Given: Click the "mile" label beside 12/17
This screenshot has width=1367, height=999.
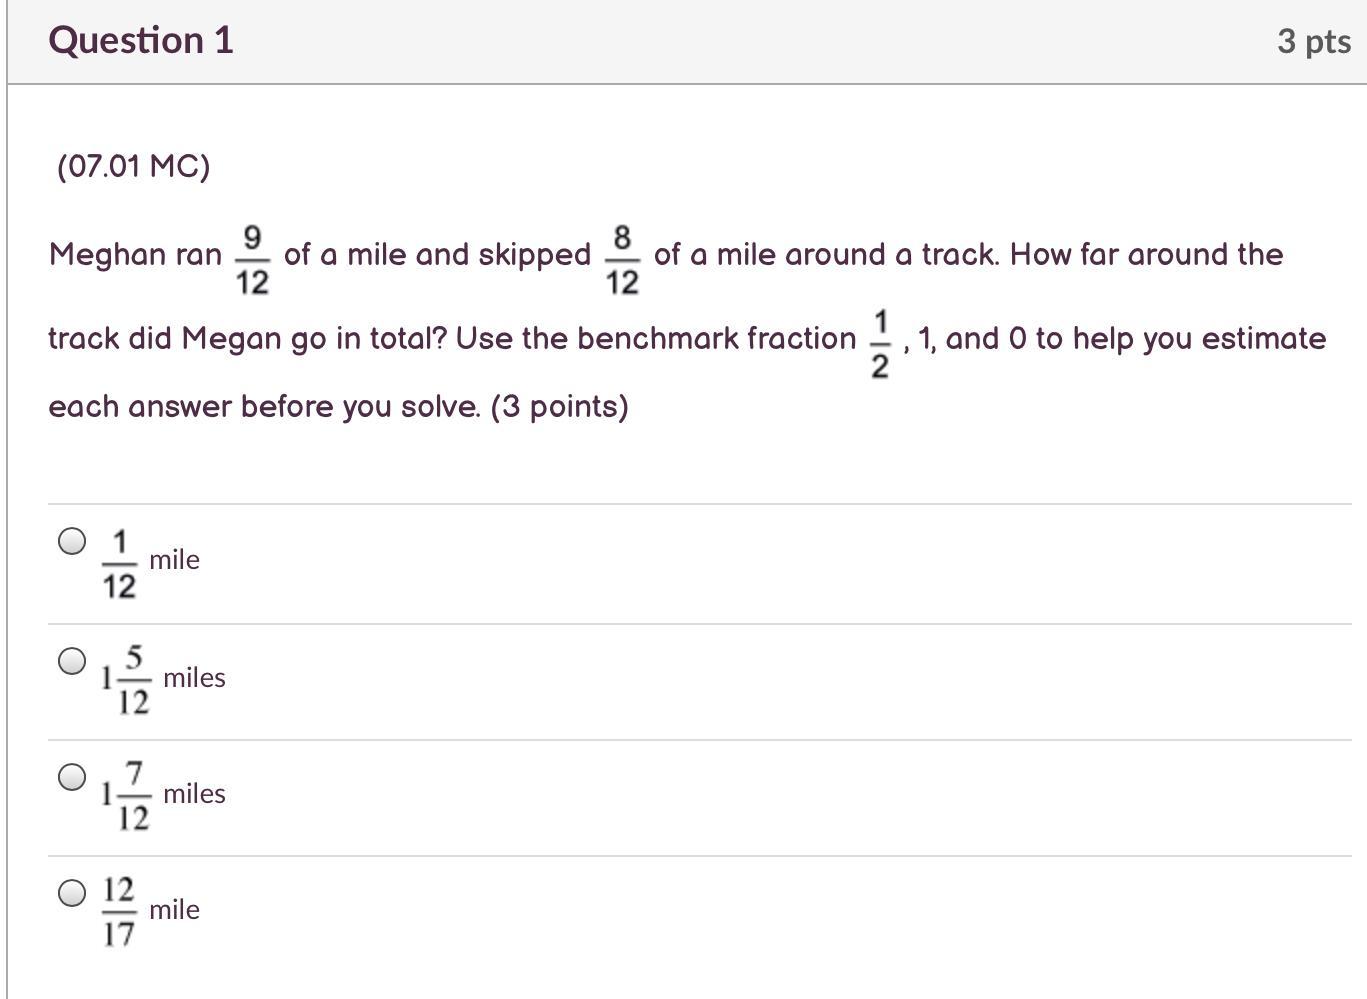Looking at the screenshot, I should (x=174, y=910).
